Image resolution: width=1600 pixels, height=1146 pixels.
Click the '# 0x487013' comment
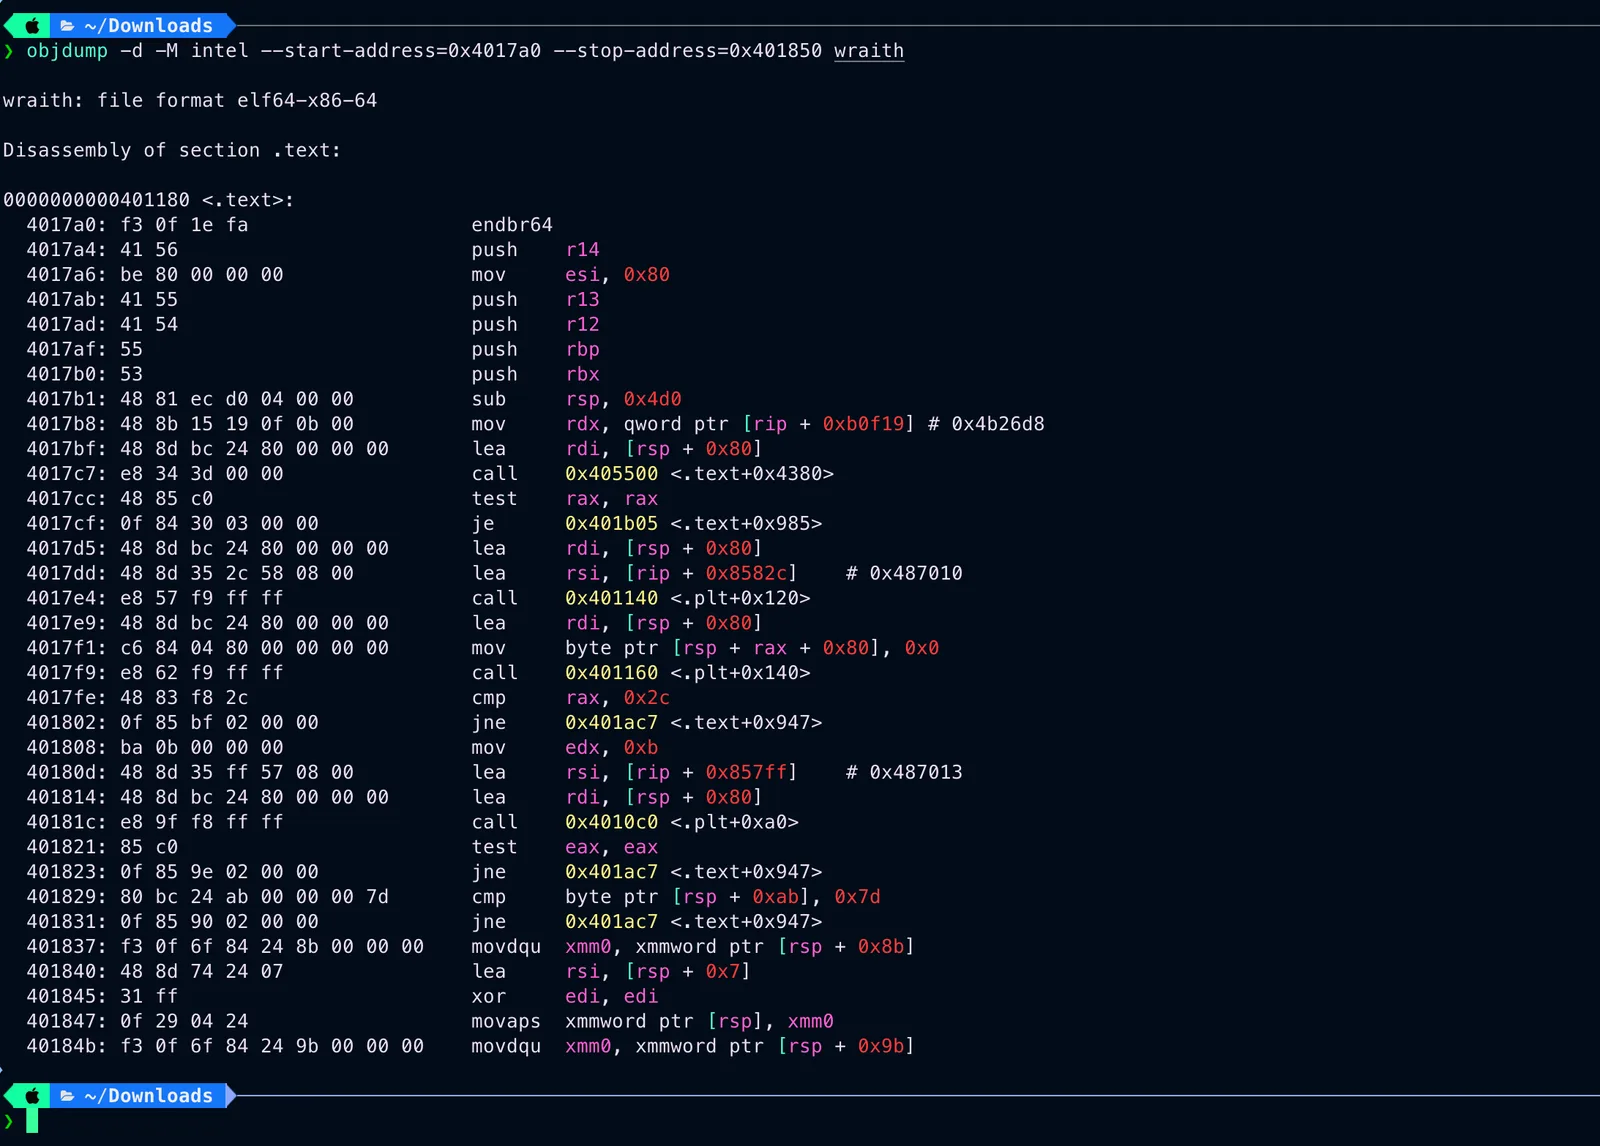pyautogui.click(x=904, y=772)
